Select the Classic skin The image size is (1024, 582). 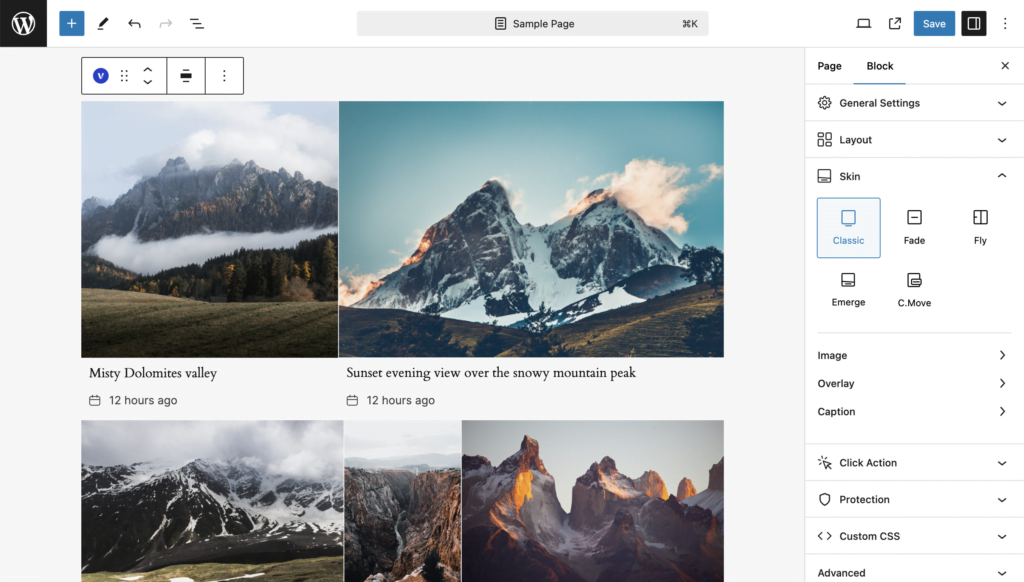click(x=848, y=227)
